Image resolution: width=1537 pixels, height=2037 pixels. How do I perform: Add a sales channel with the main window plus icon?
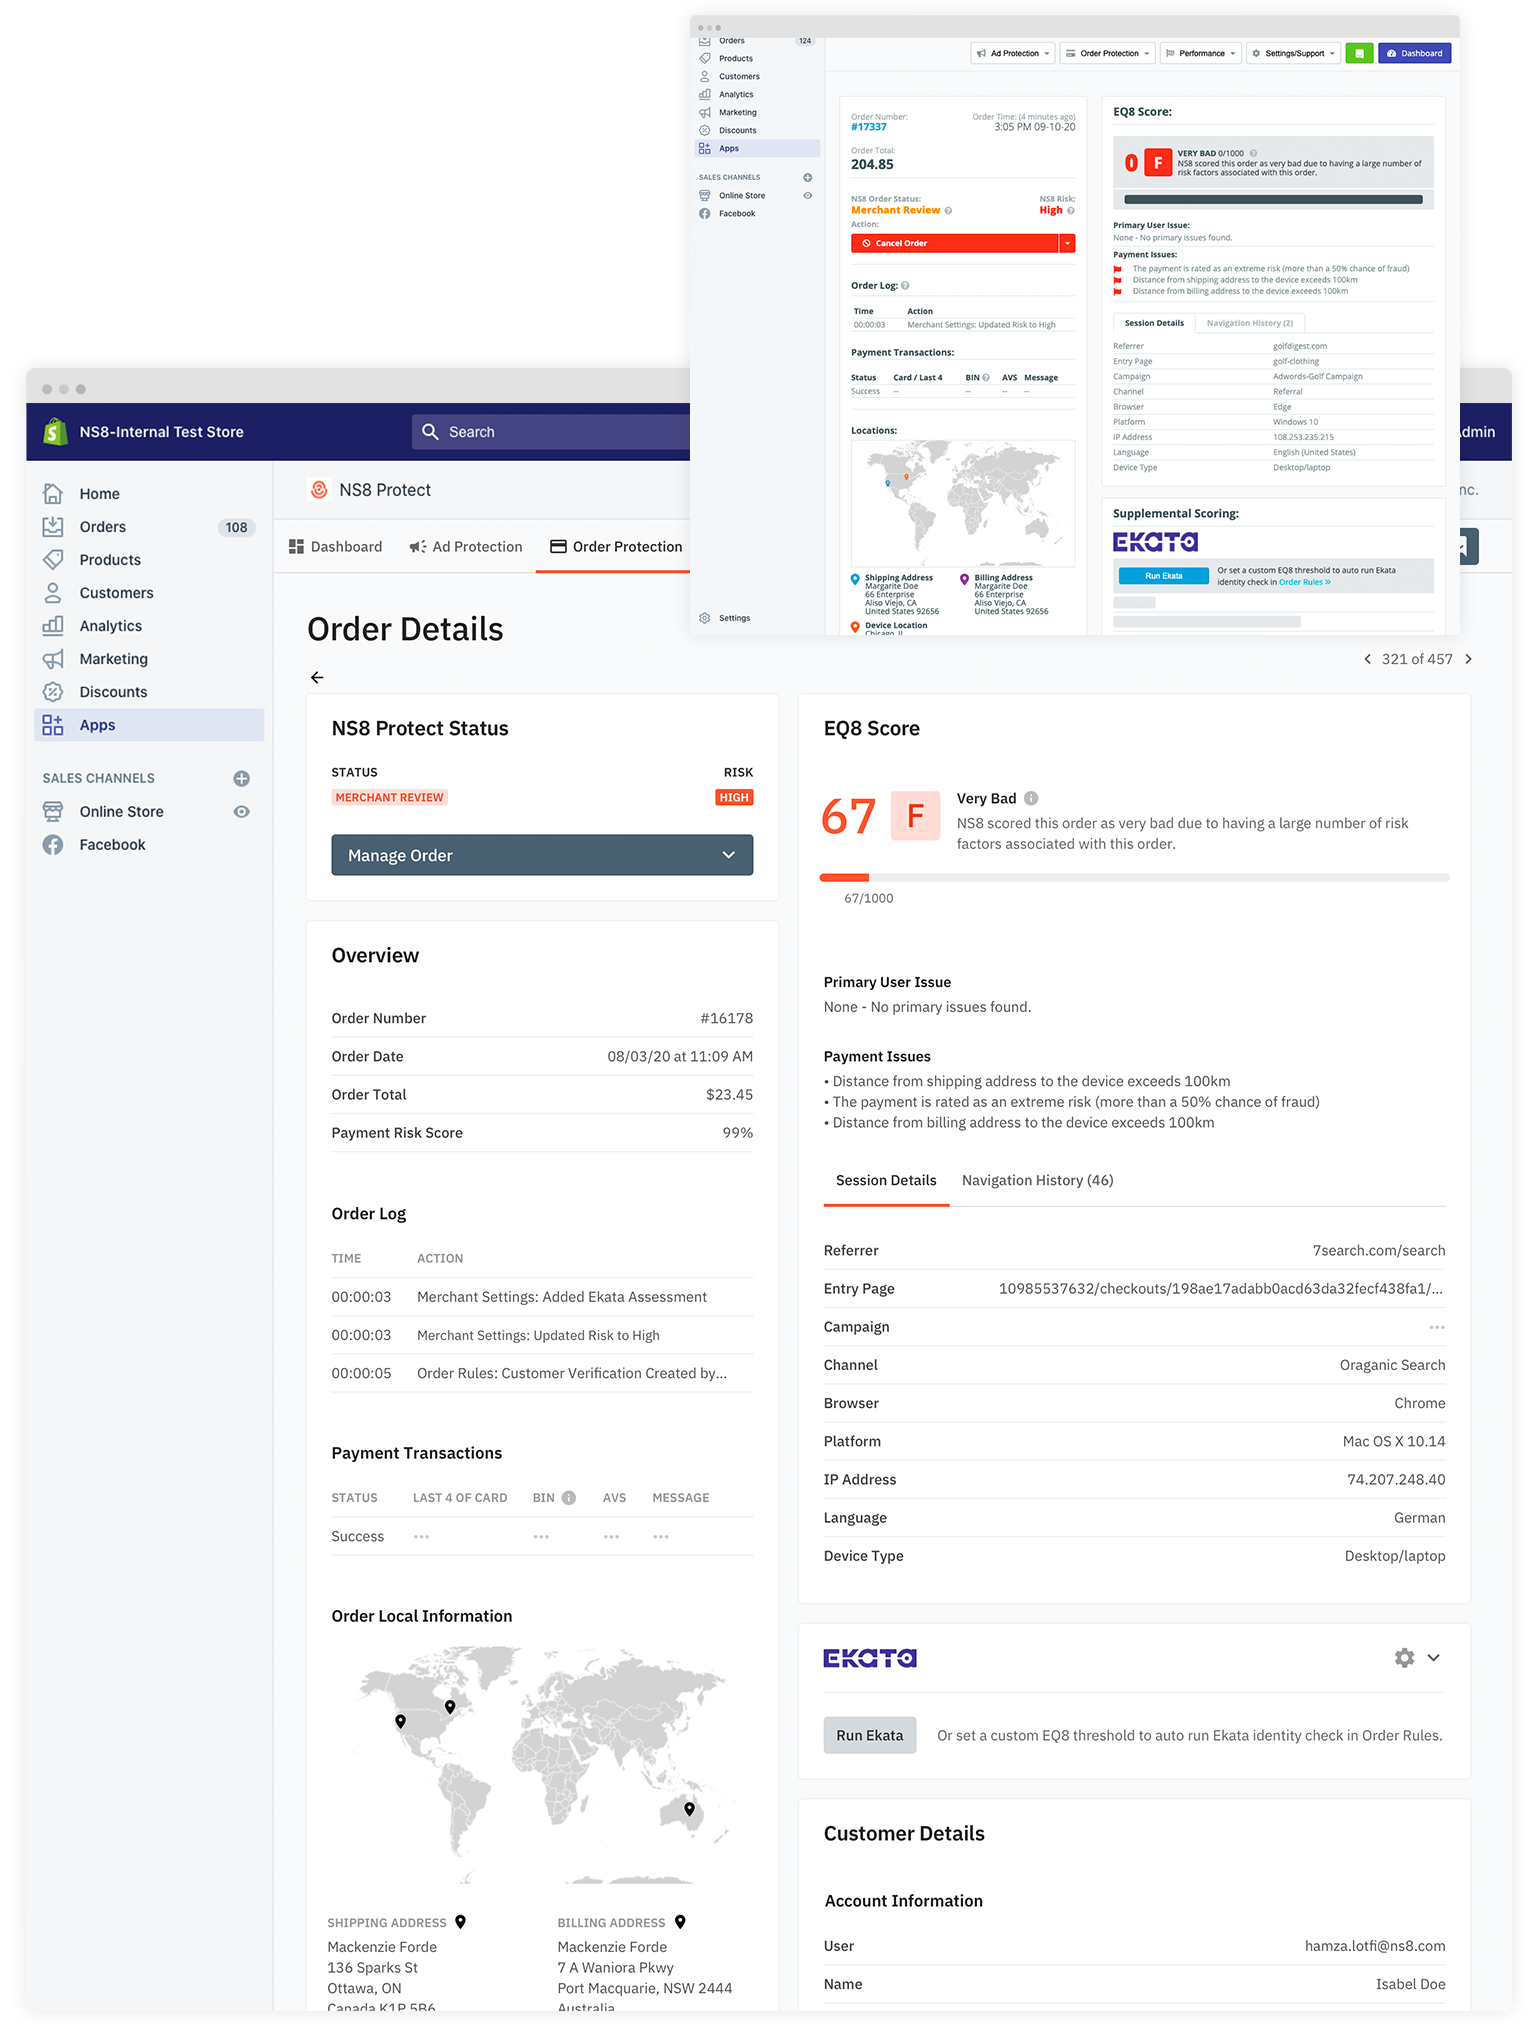click(241, 778)
